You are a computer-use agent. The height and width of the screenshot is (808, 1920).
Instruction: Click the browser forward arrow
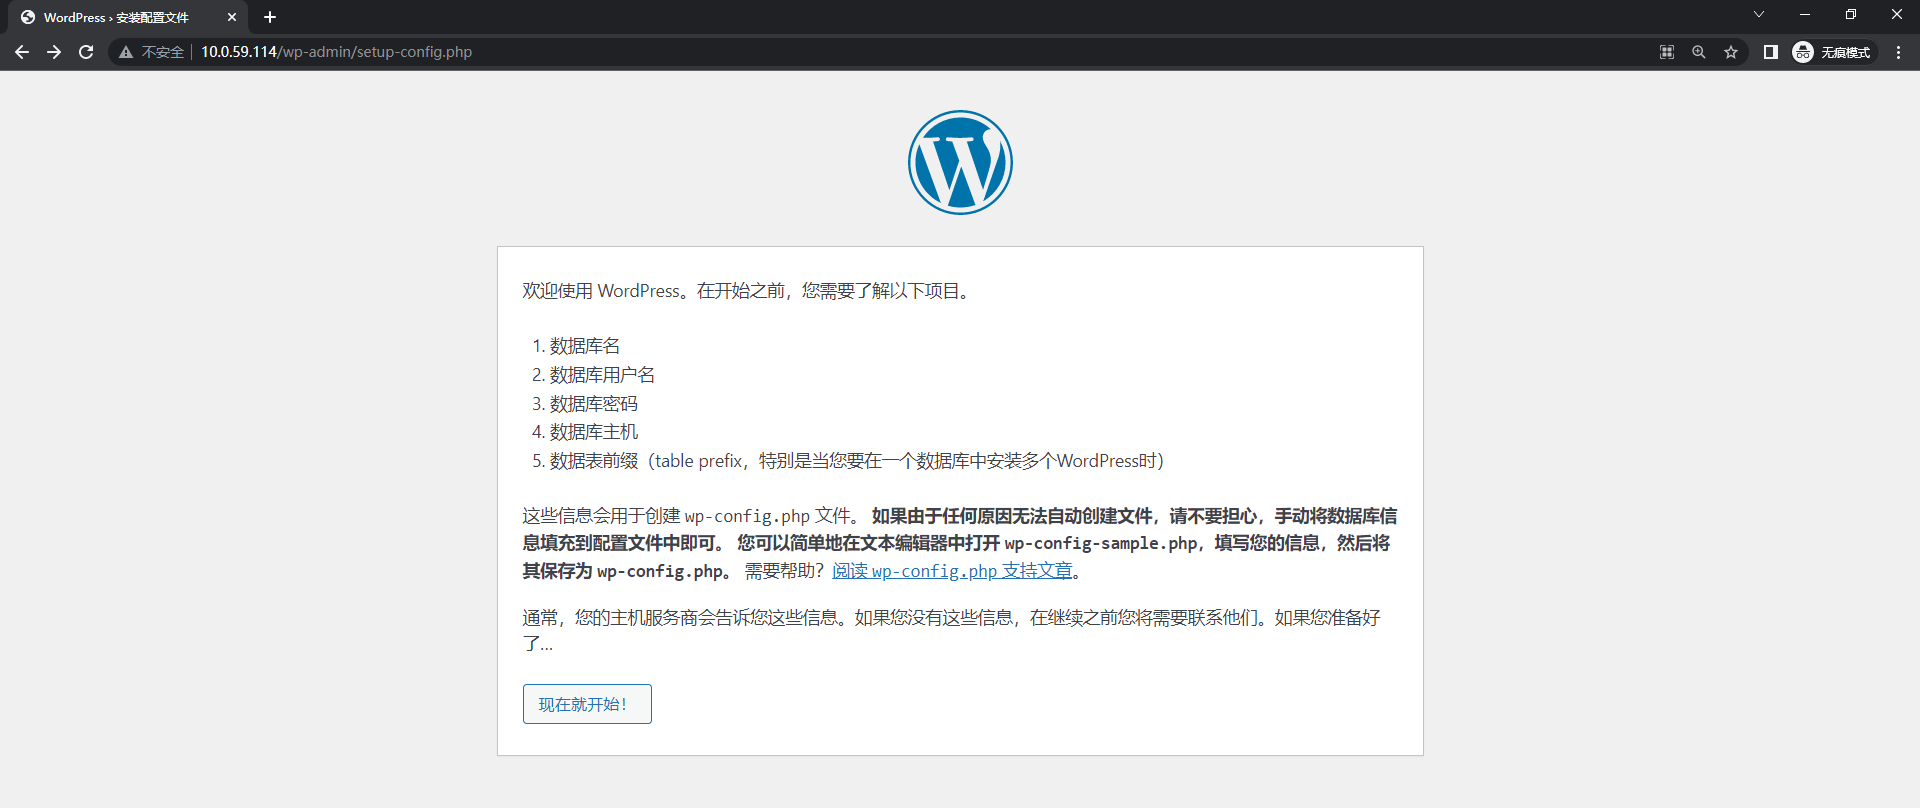coord(54,52)
